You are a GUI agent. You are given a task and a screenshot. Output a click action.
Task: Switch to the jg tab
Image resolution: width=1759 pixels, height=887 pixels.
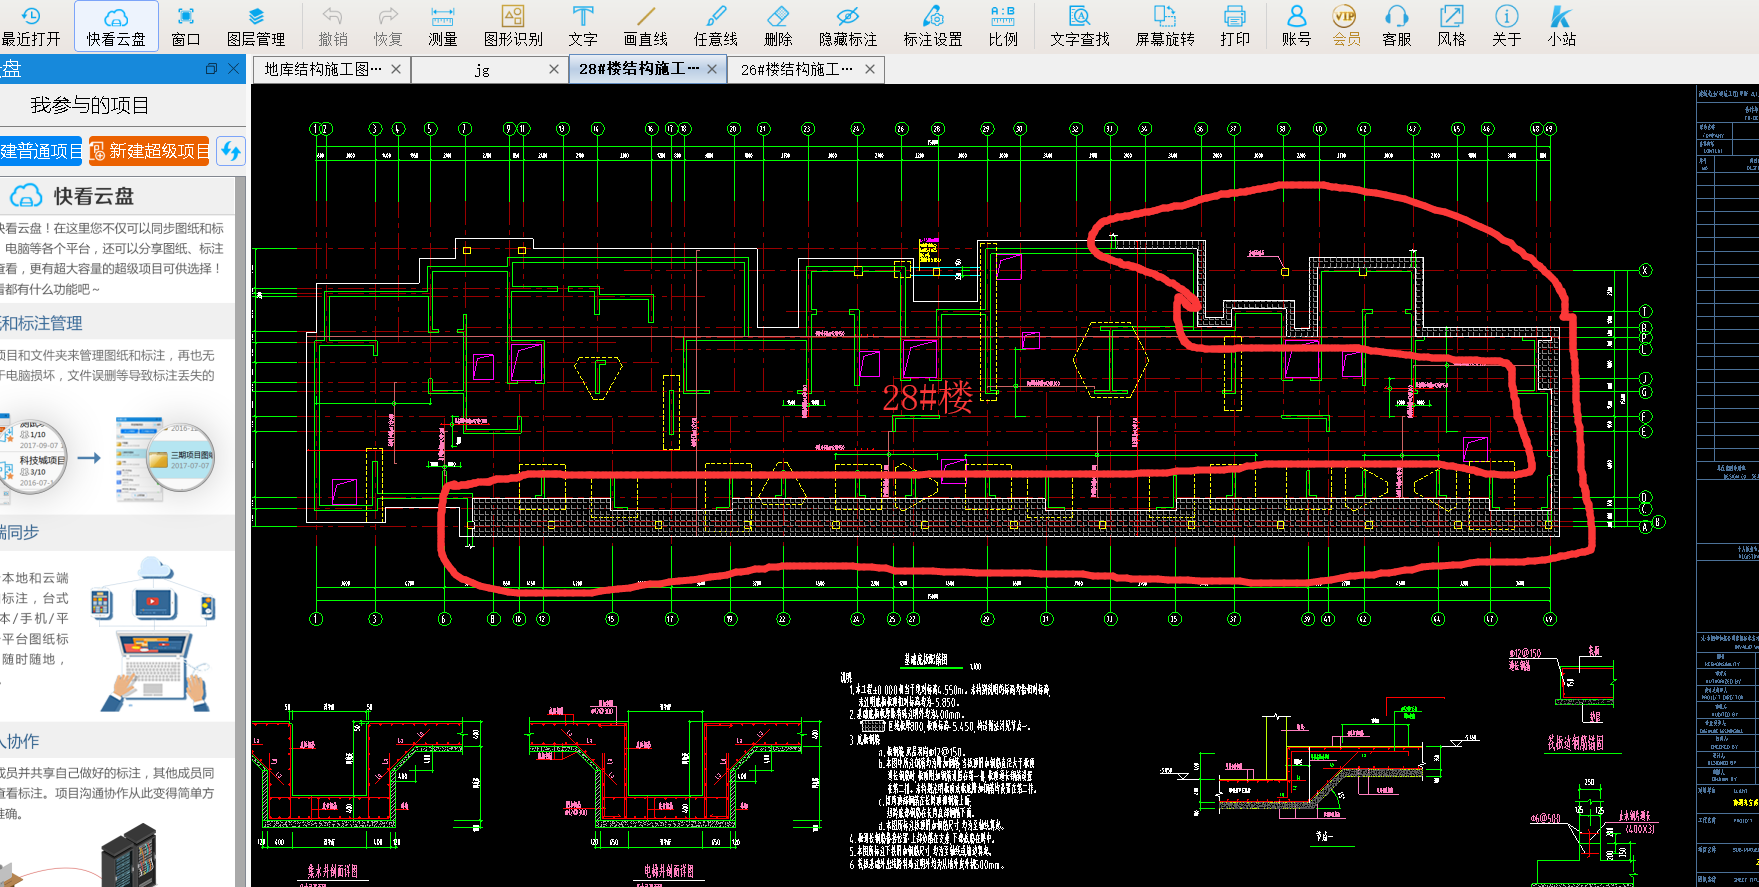pos(482,69)
